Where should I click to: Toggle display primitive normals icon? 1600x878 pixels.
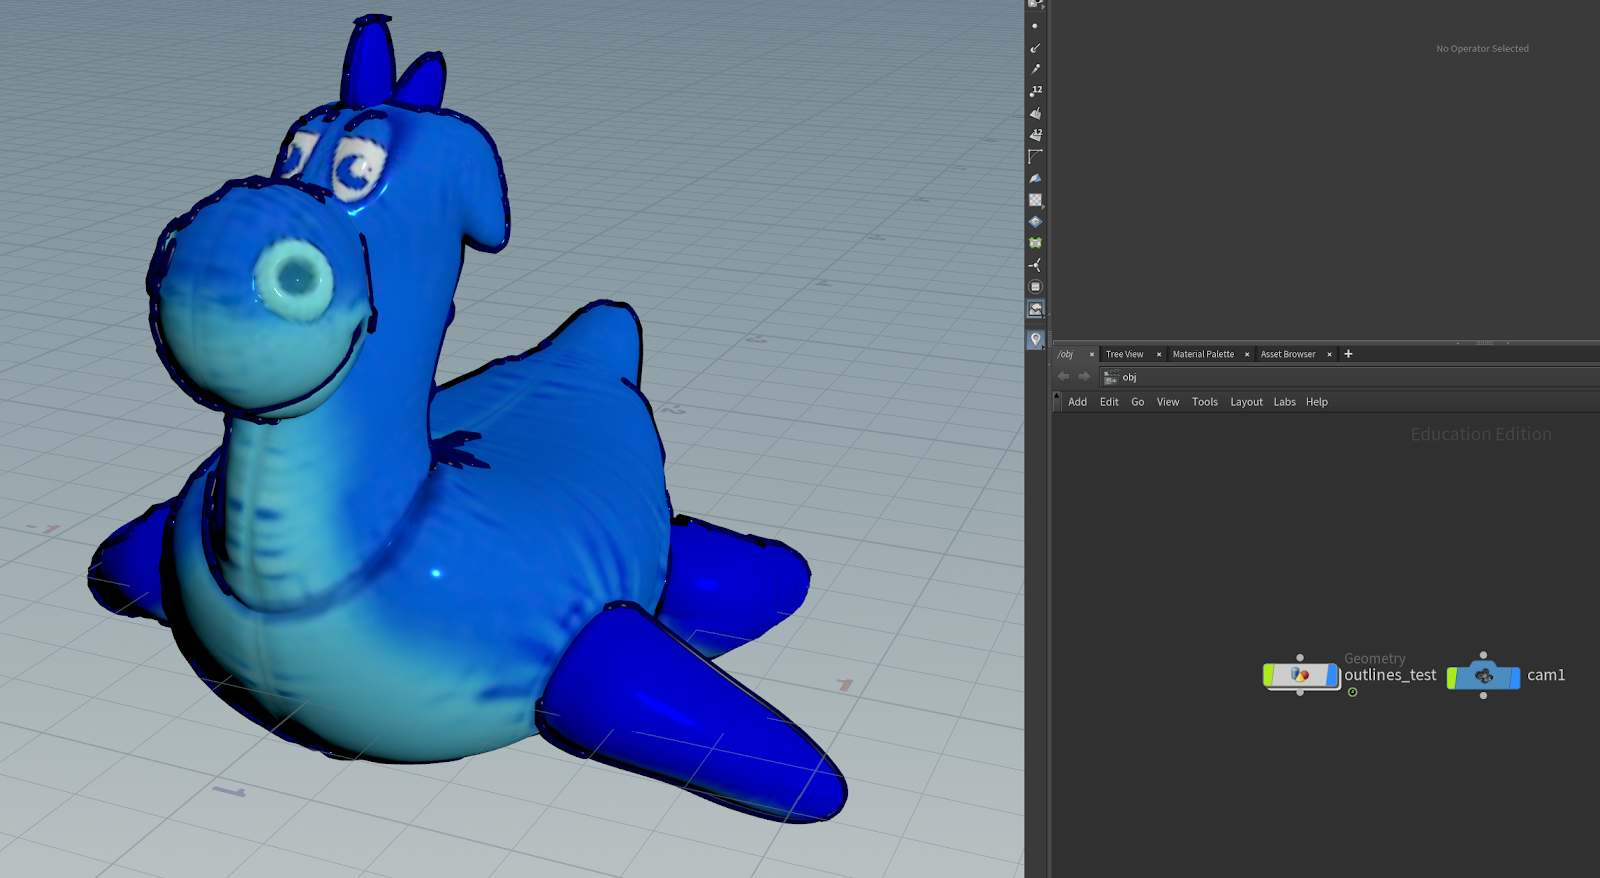1035,113
